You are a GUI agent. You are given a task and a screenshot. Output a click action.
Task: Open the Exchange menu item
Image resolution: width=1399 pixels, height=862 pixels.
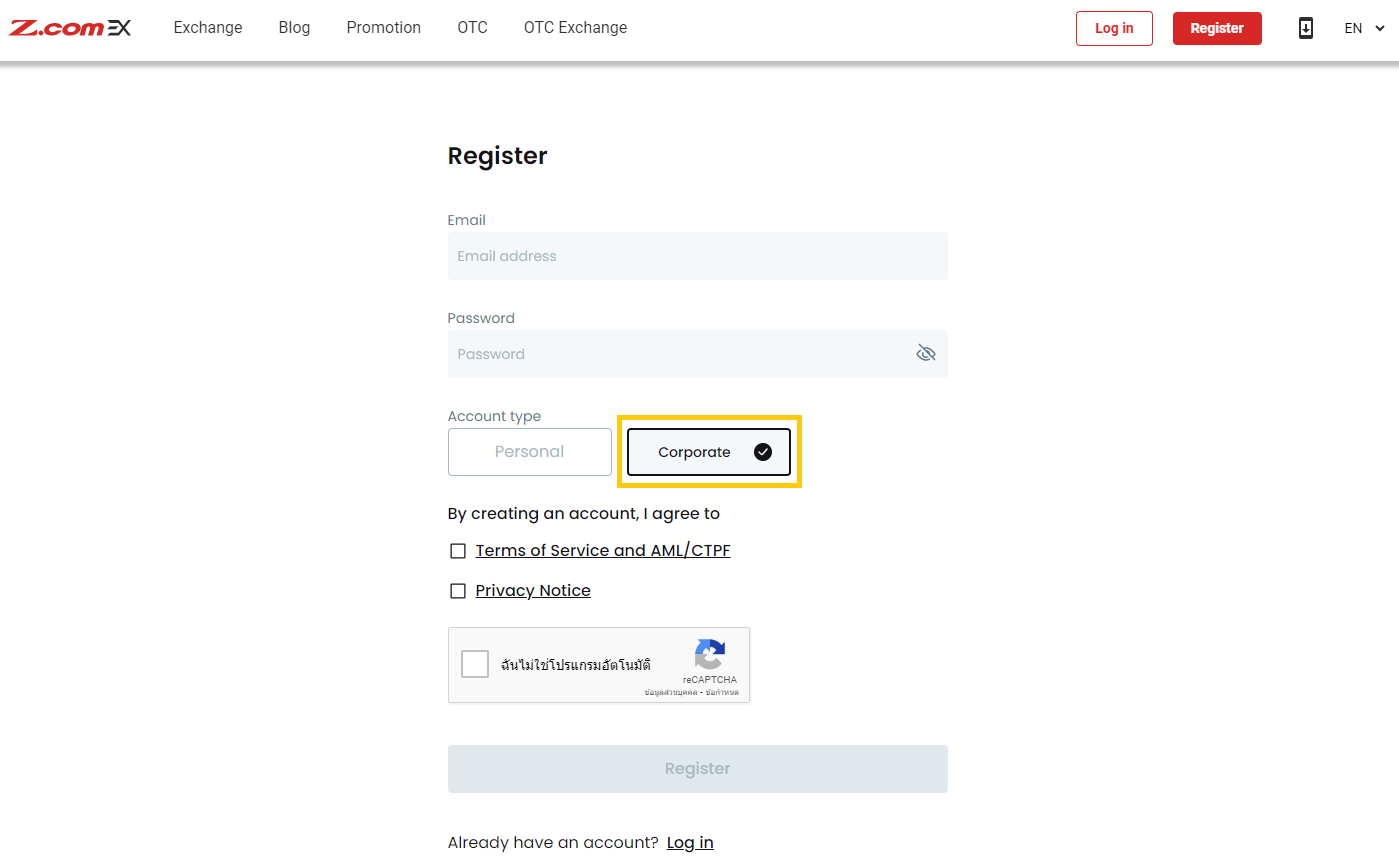(207, 28)
